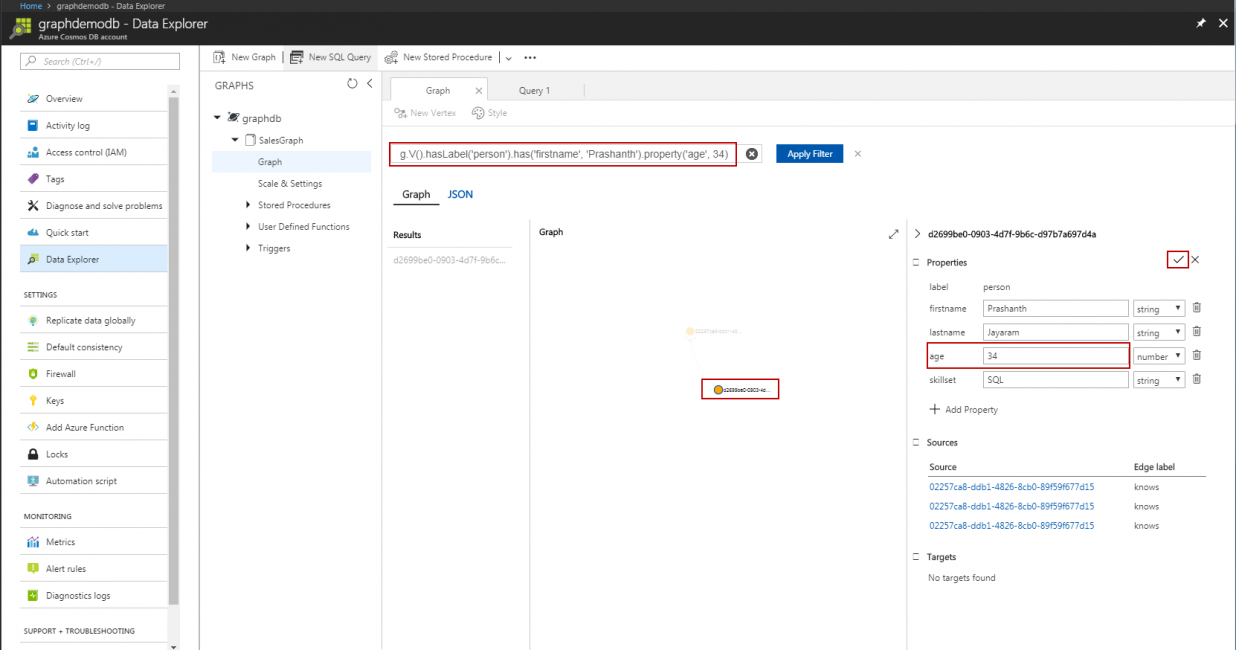Viewport: 1236px width, 650px height.
Task: Open the first 02257ca8 source vertex link
Action: 1011,487
